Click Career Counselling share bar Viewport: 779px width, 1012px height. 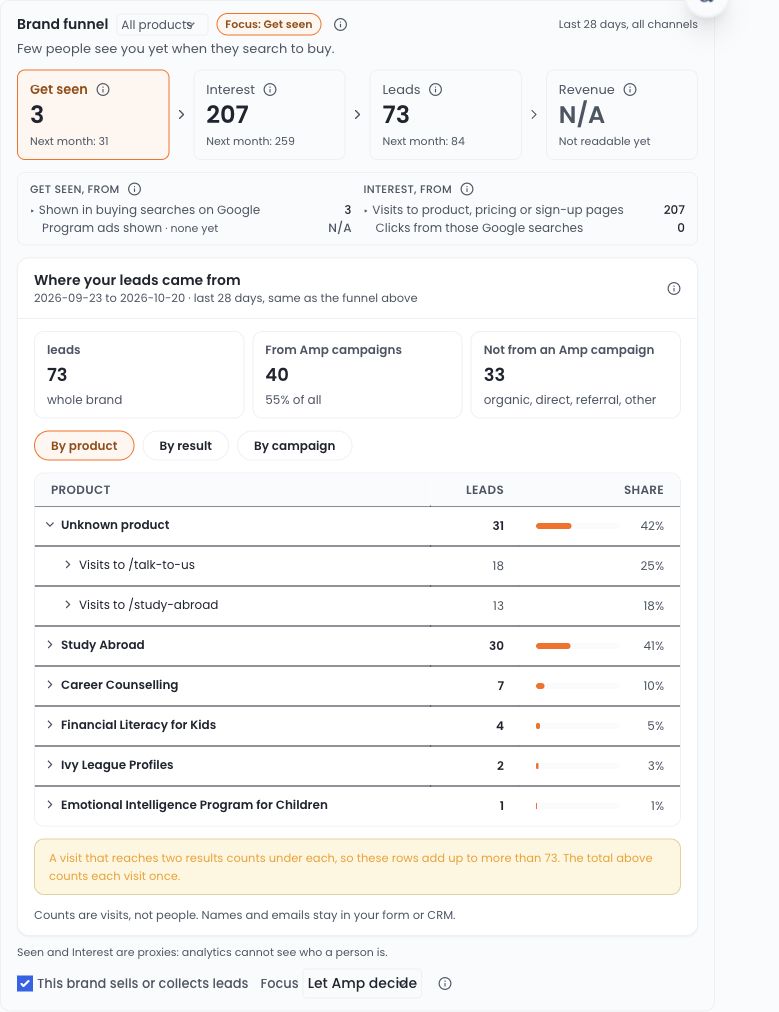pos(576,686)
